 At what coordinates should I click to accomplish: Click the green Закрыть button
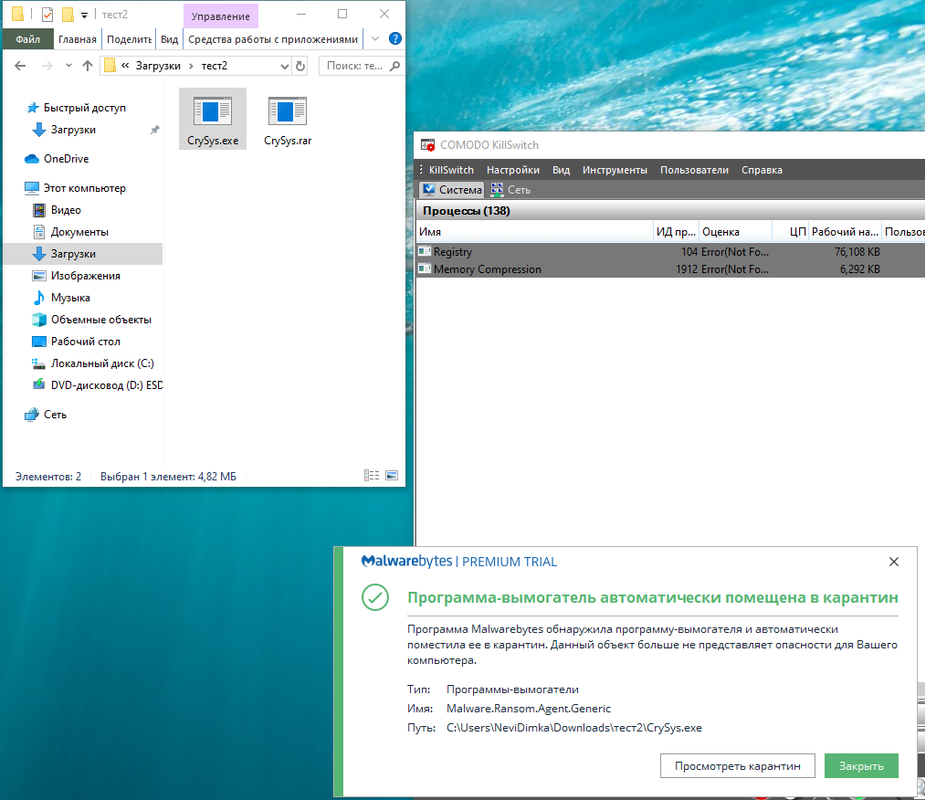click(861, 766)
